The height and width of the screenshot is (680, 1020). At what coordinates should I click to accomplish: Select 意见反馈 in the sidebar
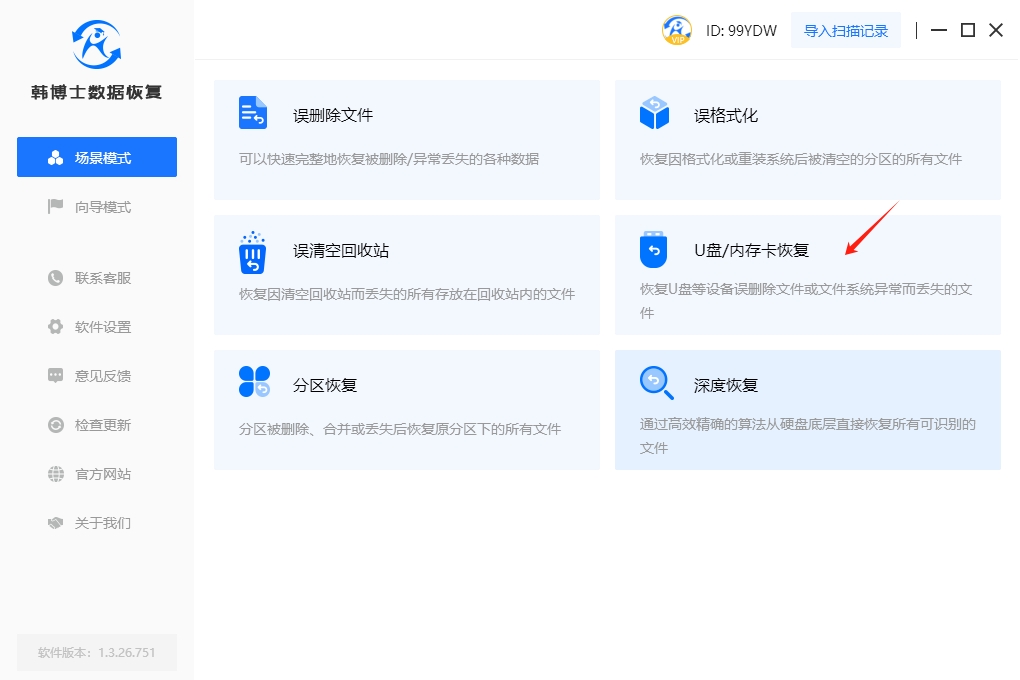coord(97,376)
